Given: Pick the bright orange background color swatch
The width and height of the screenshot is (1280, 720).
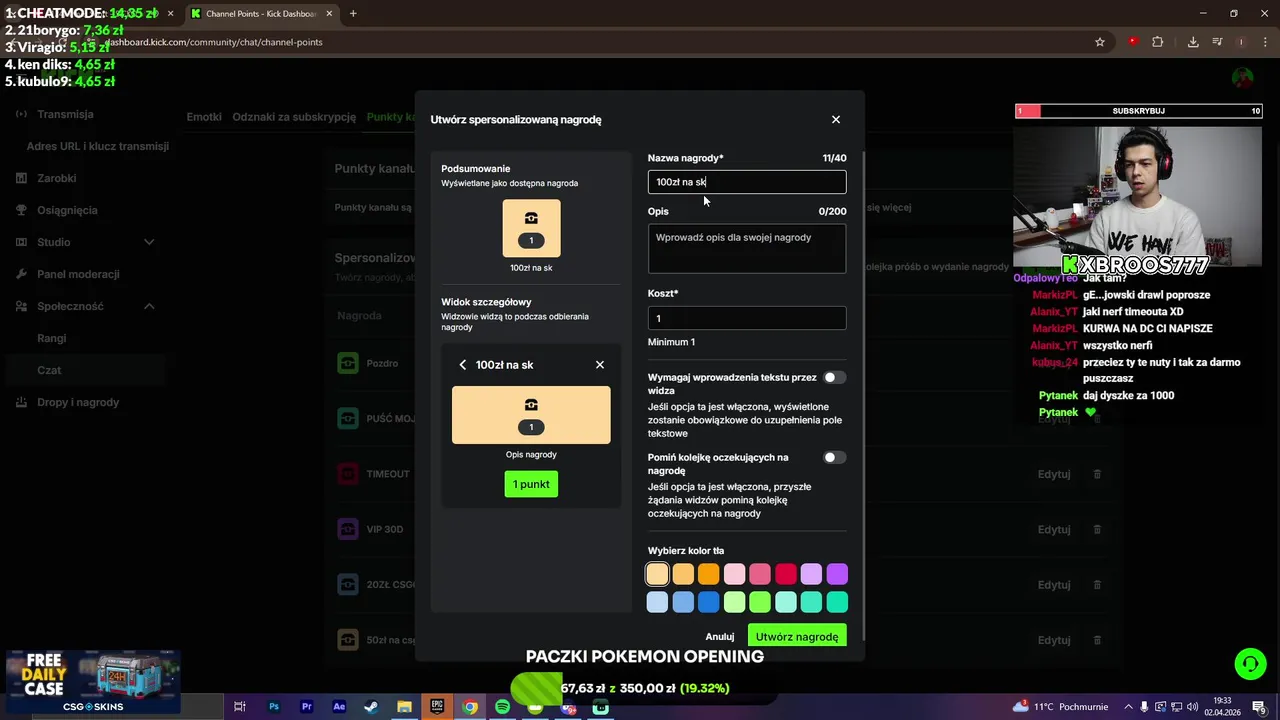Looking at the screenshot, I should pyautogui.click(x=708, y=574).
